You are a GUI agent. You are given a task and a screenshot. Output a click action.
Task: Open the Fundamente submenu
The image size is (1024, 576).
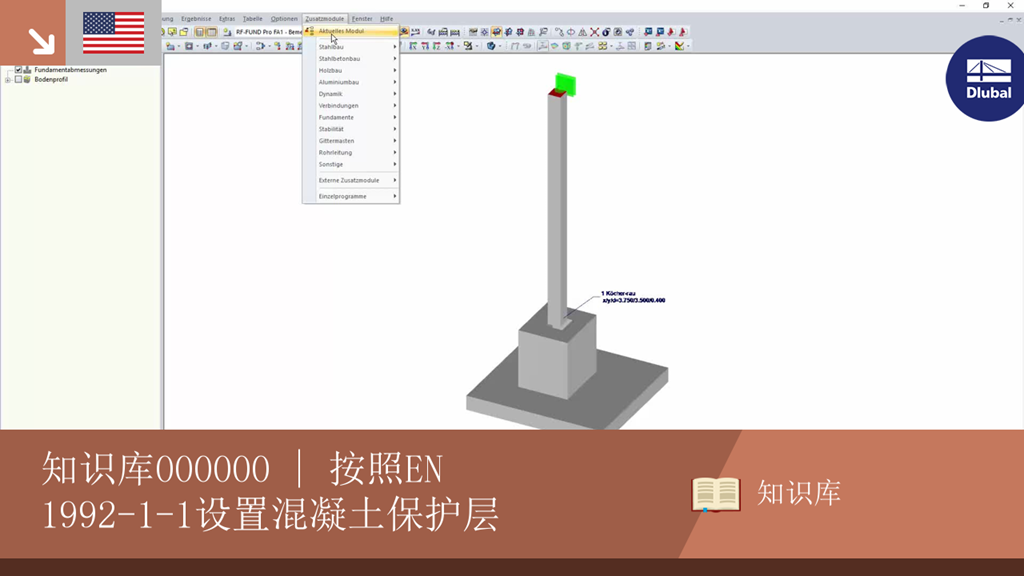pos(351,118)
